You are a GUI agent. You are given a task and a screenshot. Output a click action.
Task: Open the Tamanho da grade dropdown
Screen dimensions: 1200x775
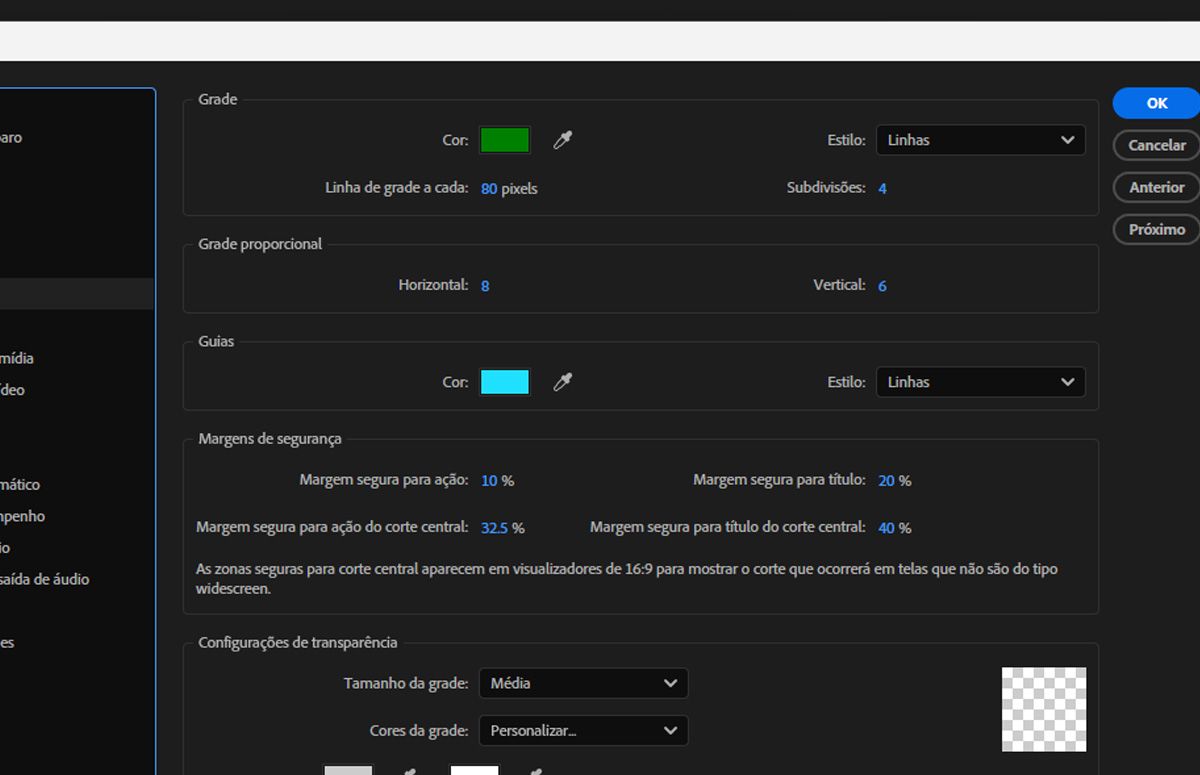584,683
